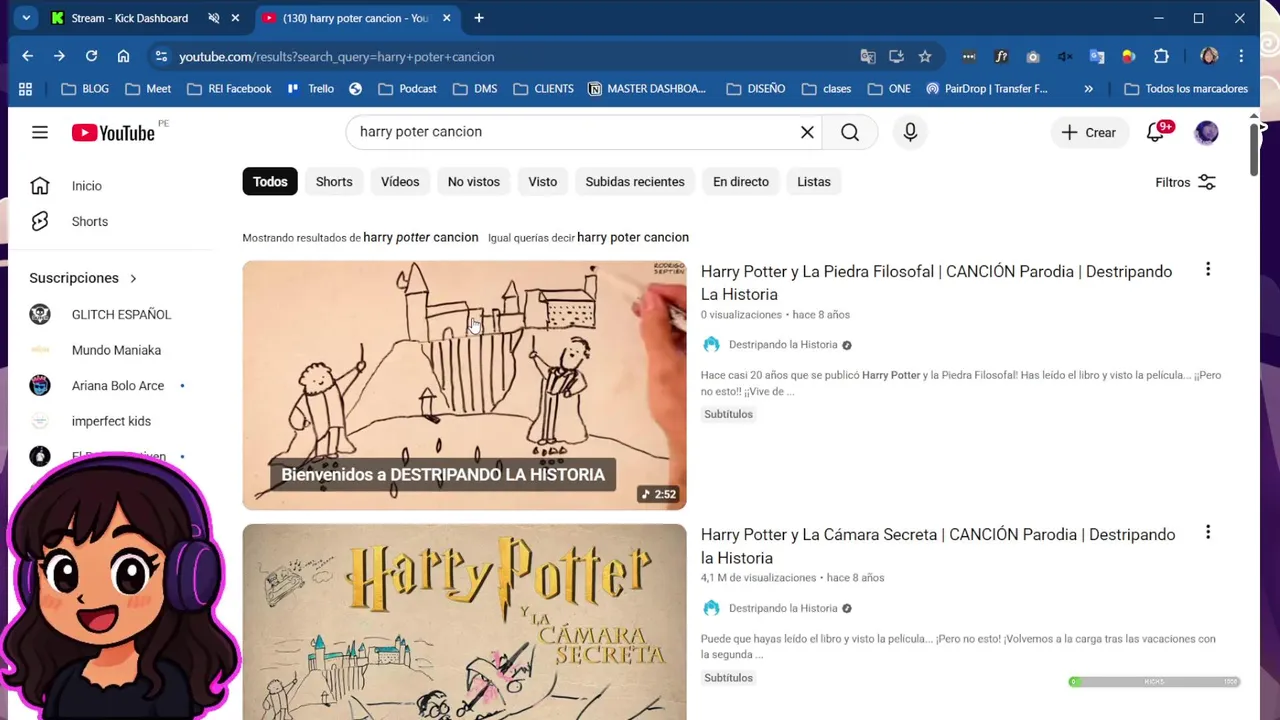This screenshot has height=720, width=1280.
Task: Open Harry Potter y La Piedra Filosofal title
Action: pyautogui.click(x=936, y=282)
